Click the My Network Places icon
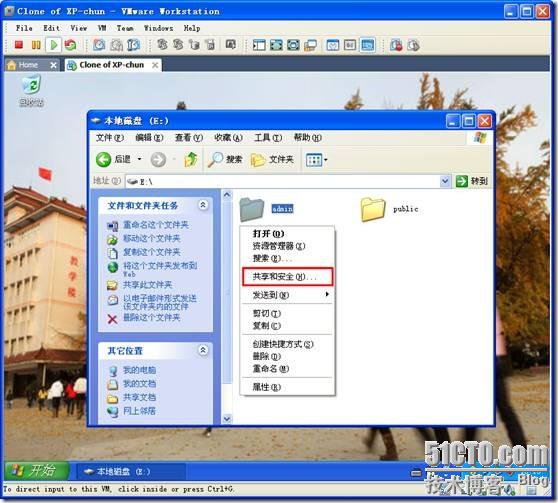This screenshot has width=558, height=503. click(x=113, y=412)
